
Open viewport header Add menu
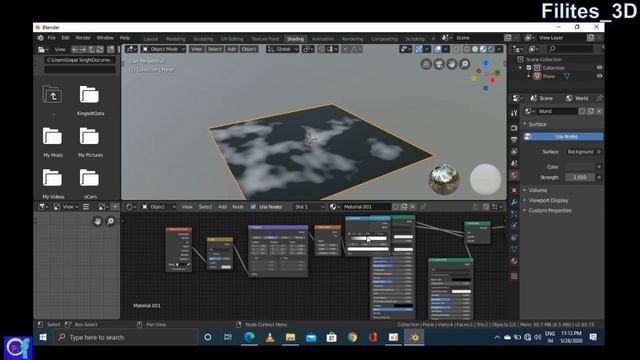[231, 49]
